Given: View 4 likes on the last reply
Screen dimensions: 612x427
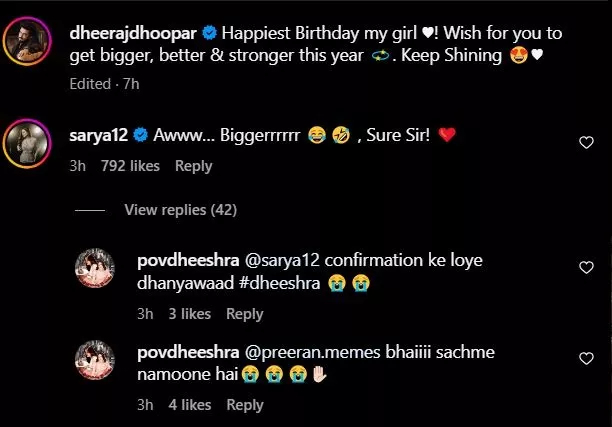Looking at the screenshot, I should pos(188,405).
